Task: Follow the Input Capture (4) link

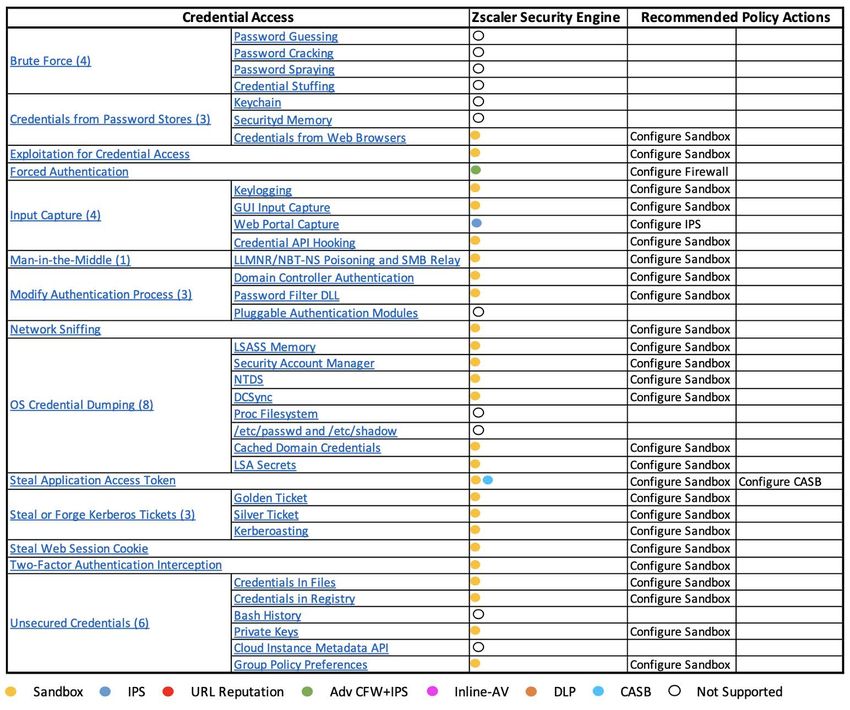Action: tap(55, 215)
